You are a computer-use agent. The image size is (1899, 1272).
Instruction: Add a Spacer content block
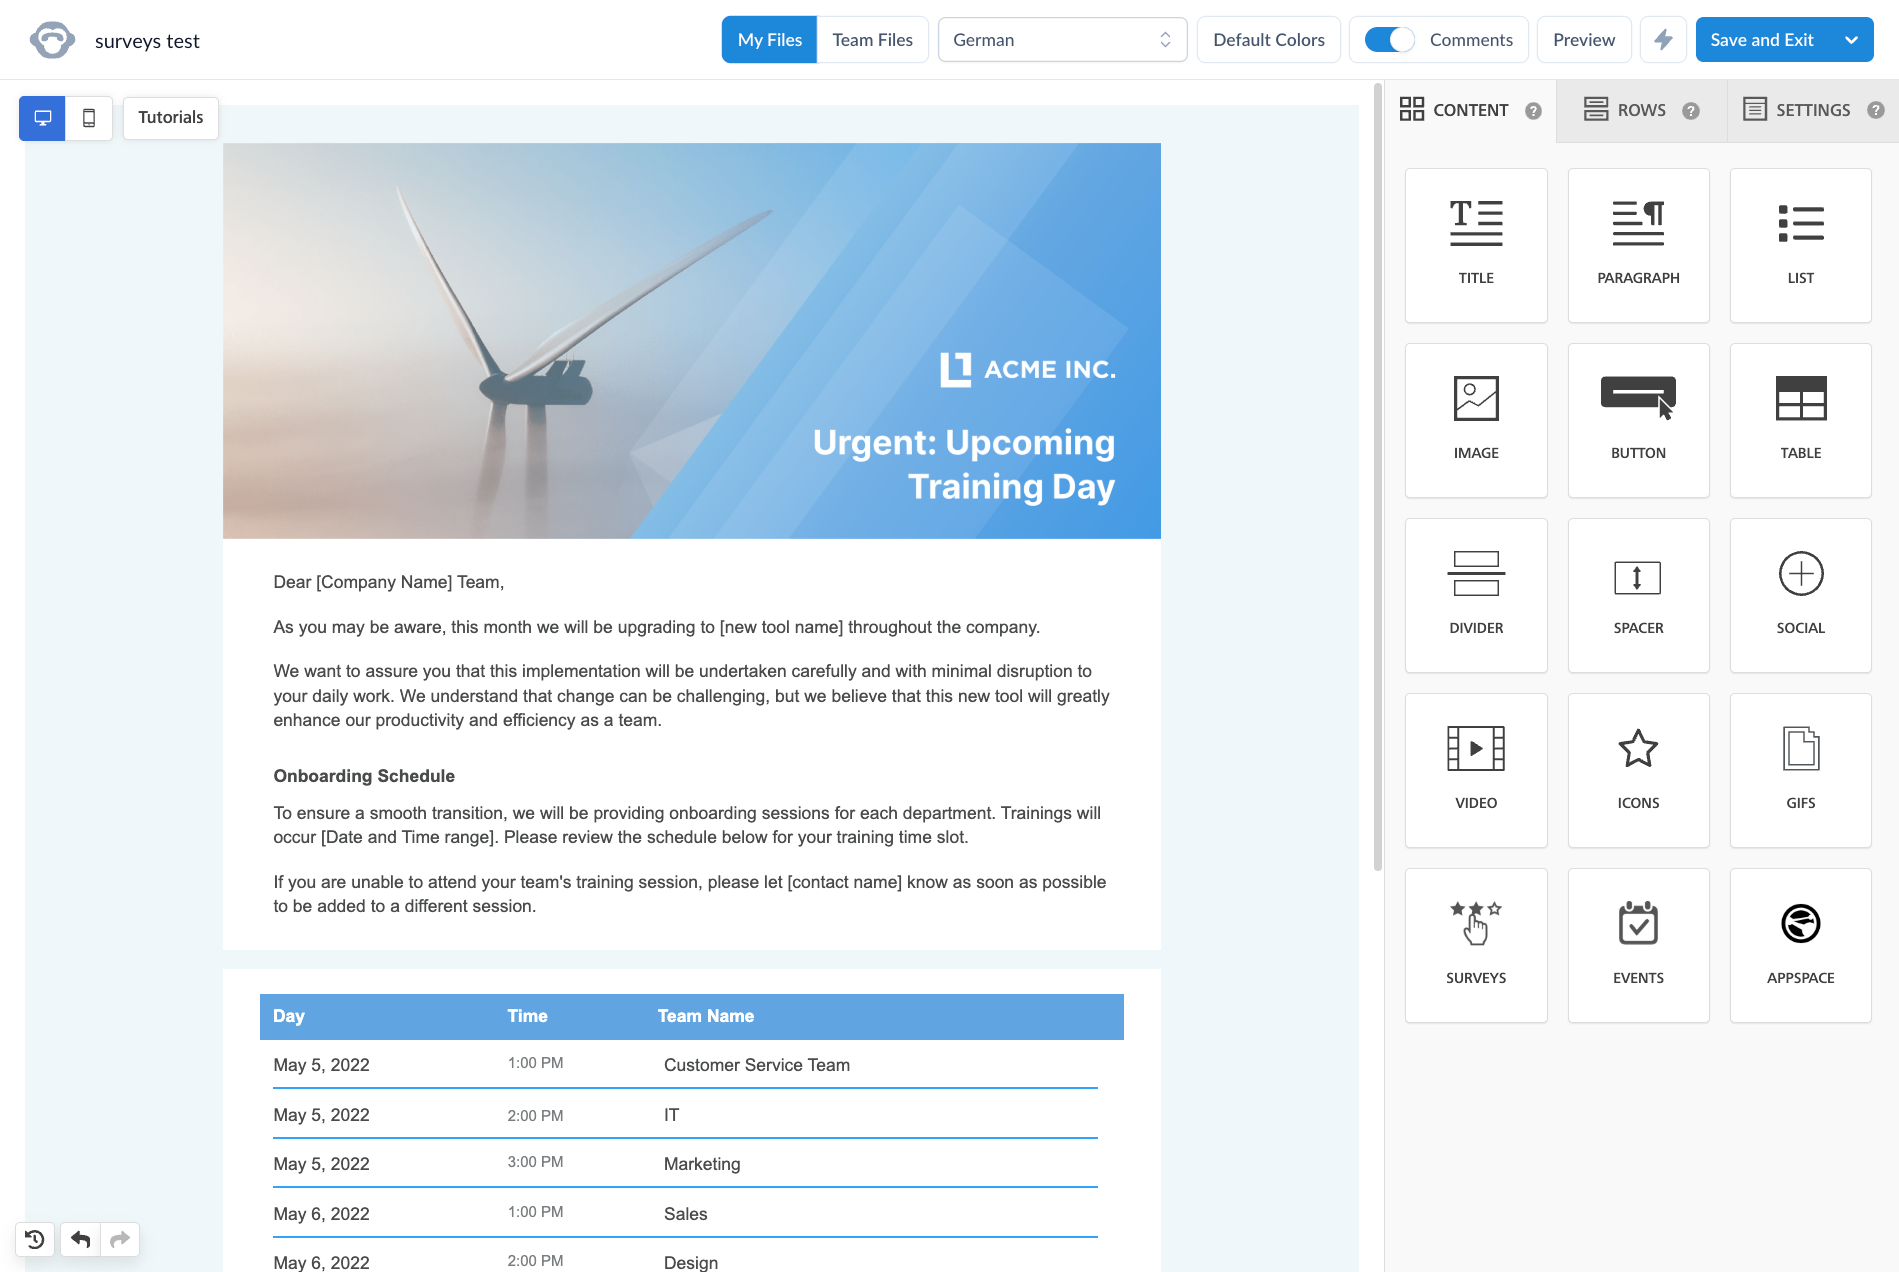[x=1638, y=595]
